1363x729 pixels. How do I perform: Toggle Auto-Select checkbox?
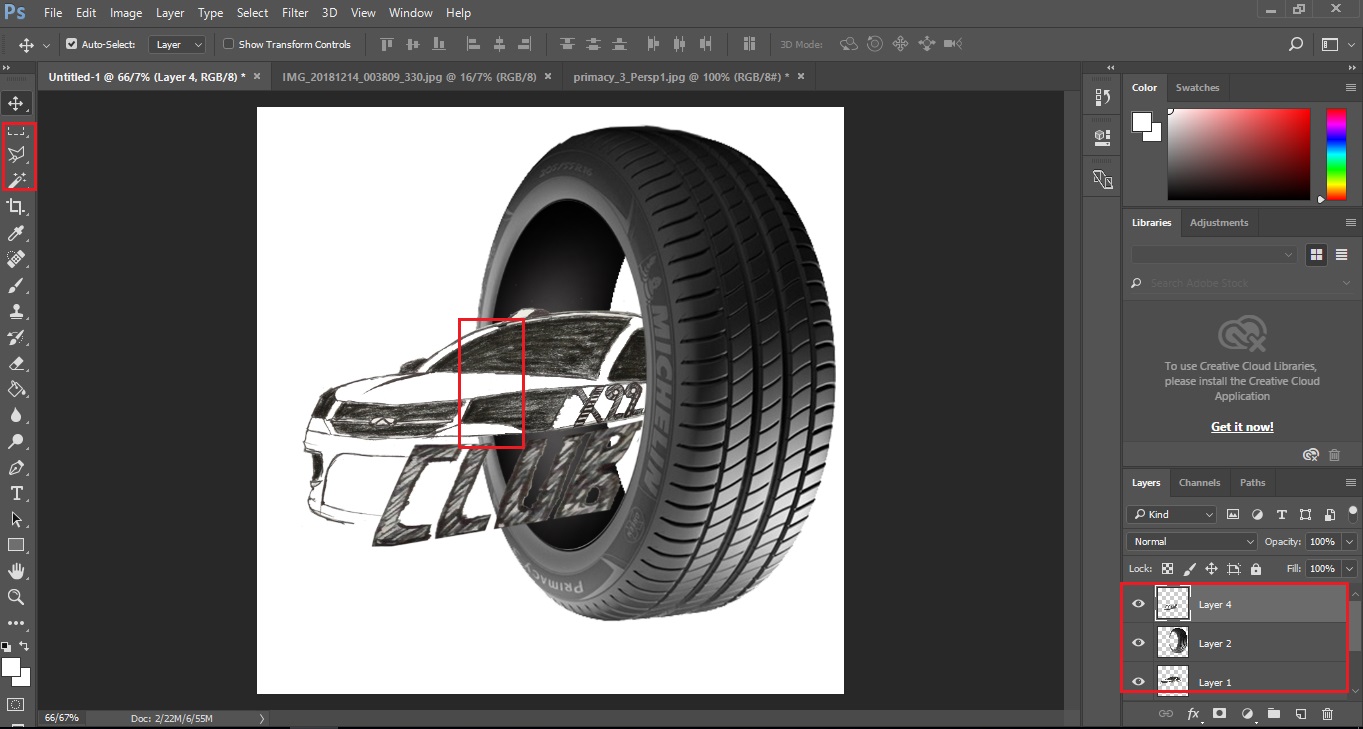point(71,44)
